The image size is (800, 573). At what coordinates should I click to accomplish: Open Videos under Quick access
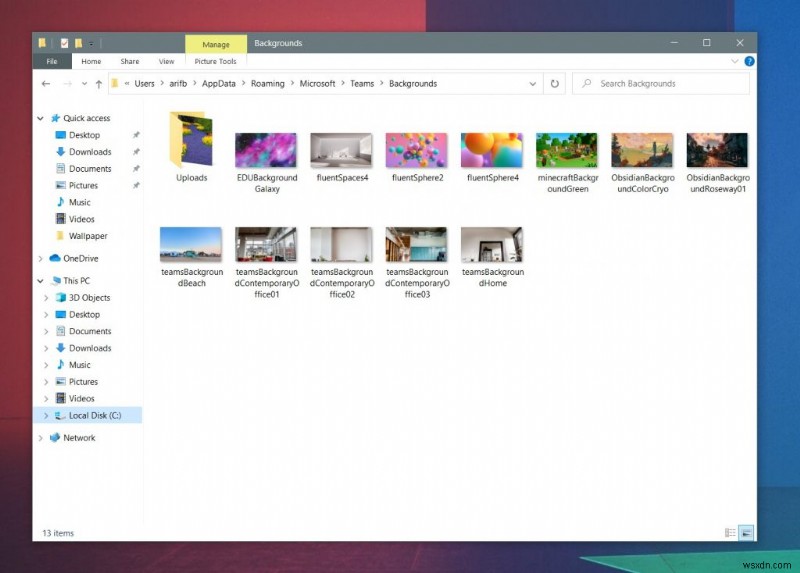[x=82, y=219]
